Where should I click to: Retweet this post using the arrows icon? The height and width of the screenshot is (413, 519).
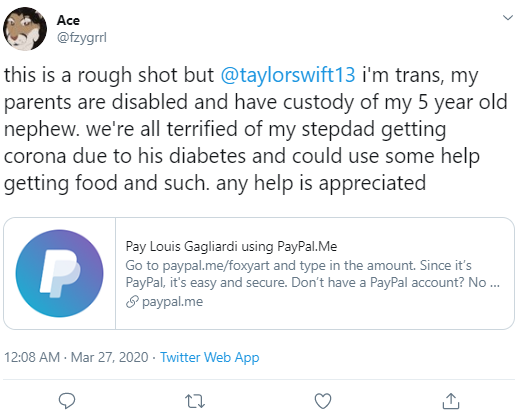[x=195, y=401]
